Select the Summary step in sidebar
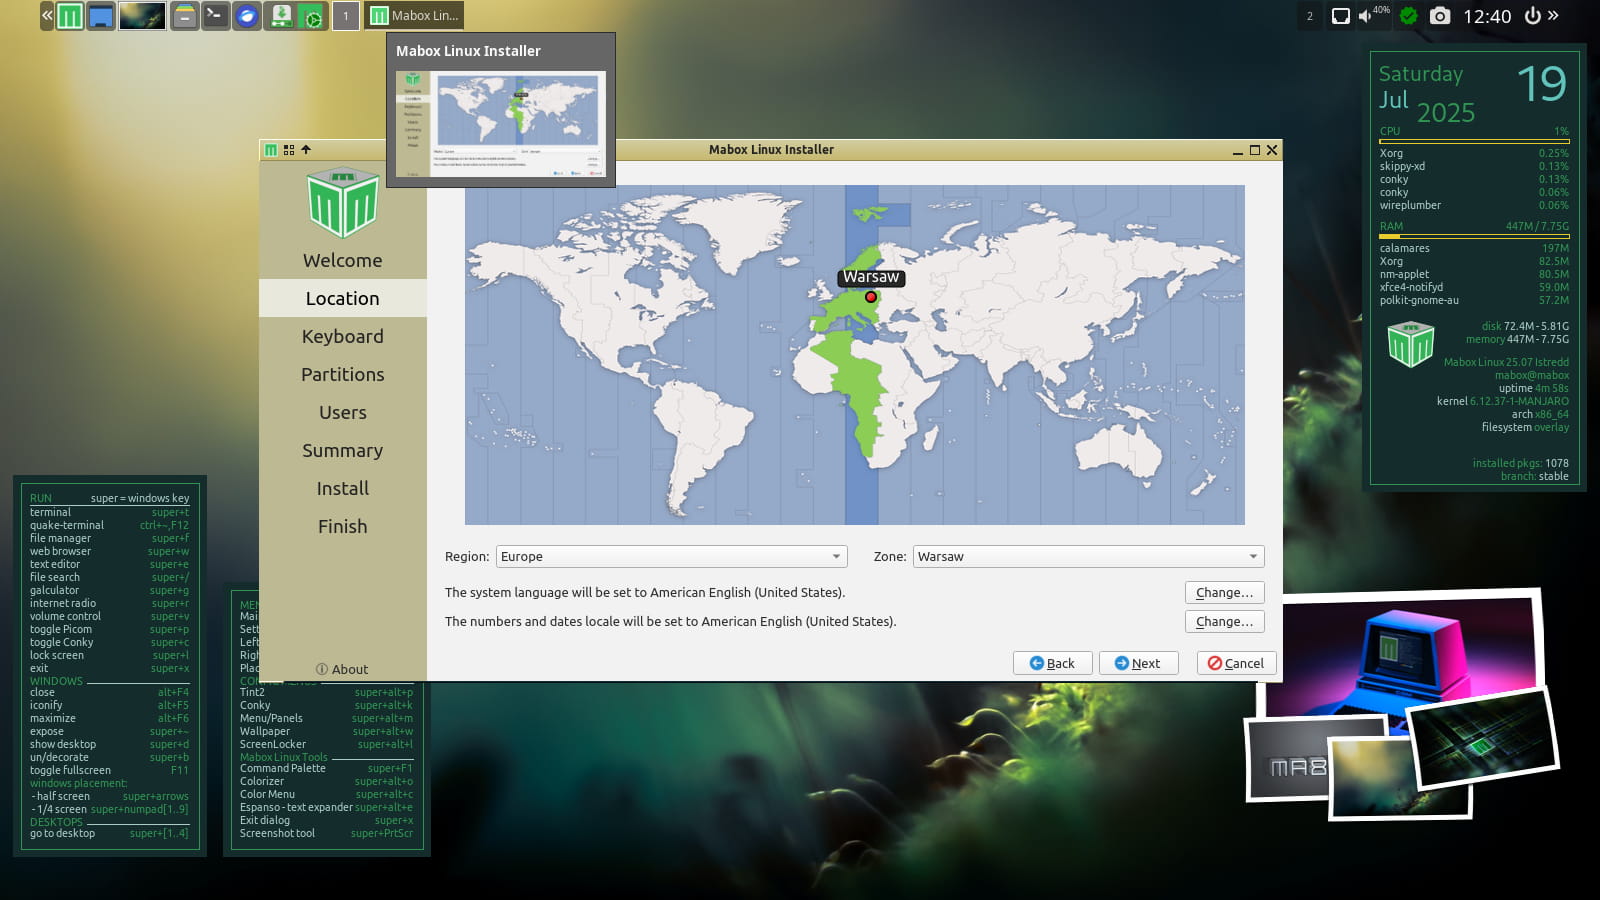 (343, 451)
